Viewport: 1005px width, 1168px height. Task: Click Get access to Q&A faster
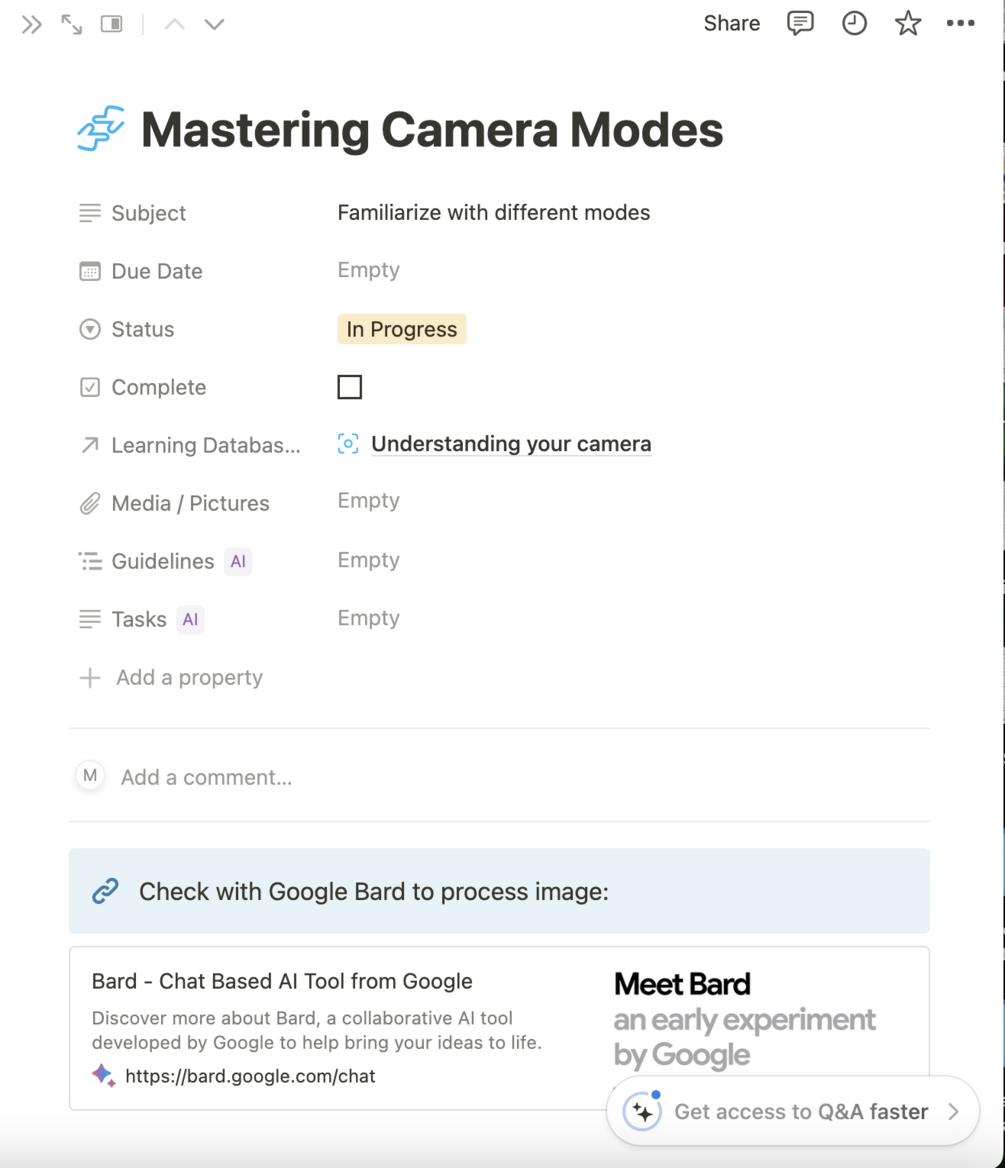(x=800, y=1111)
